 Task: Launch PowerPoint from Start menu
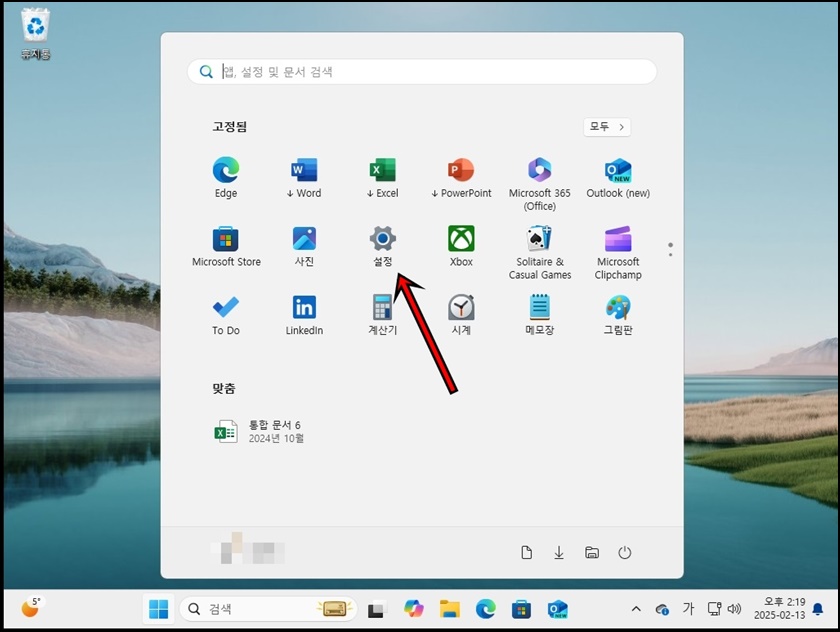pyautogui.click(x=461, y=178)
